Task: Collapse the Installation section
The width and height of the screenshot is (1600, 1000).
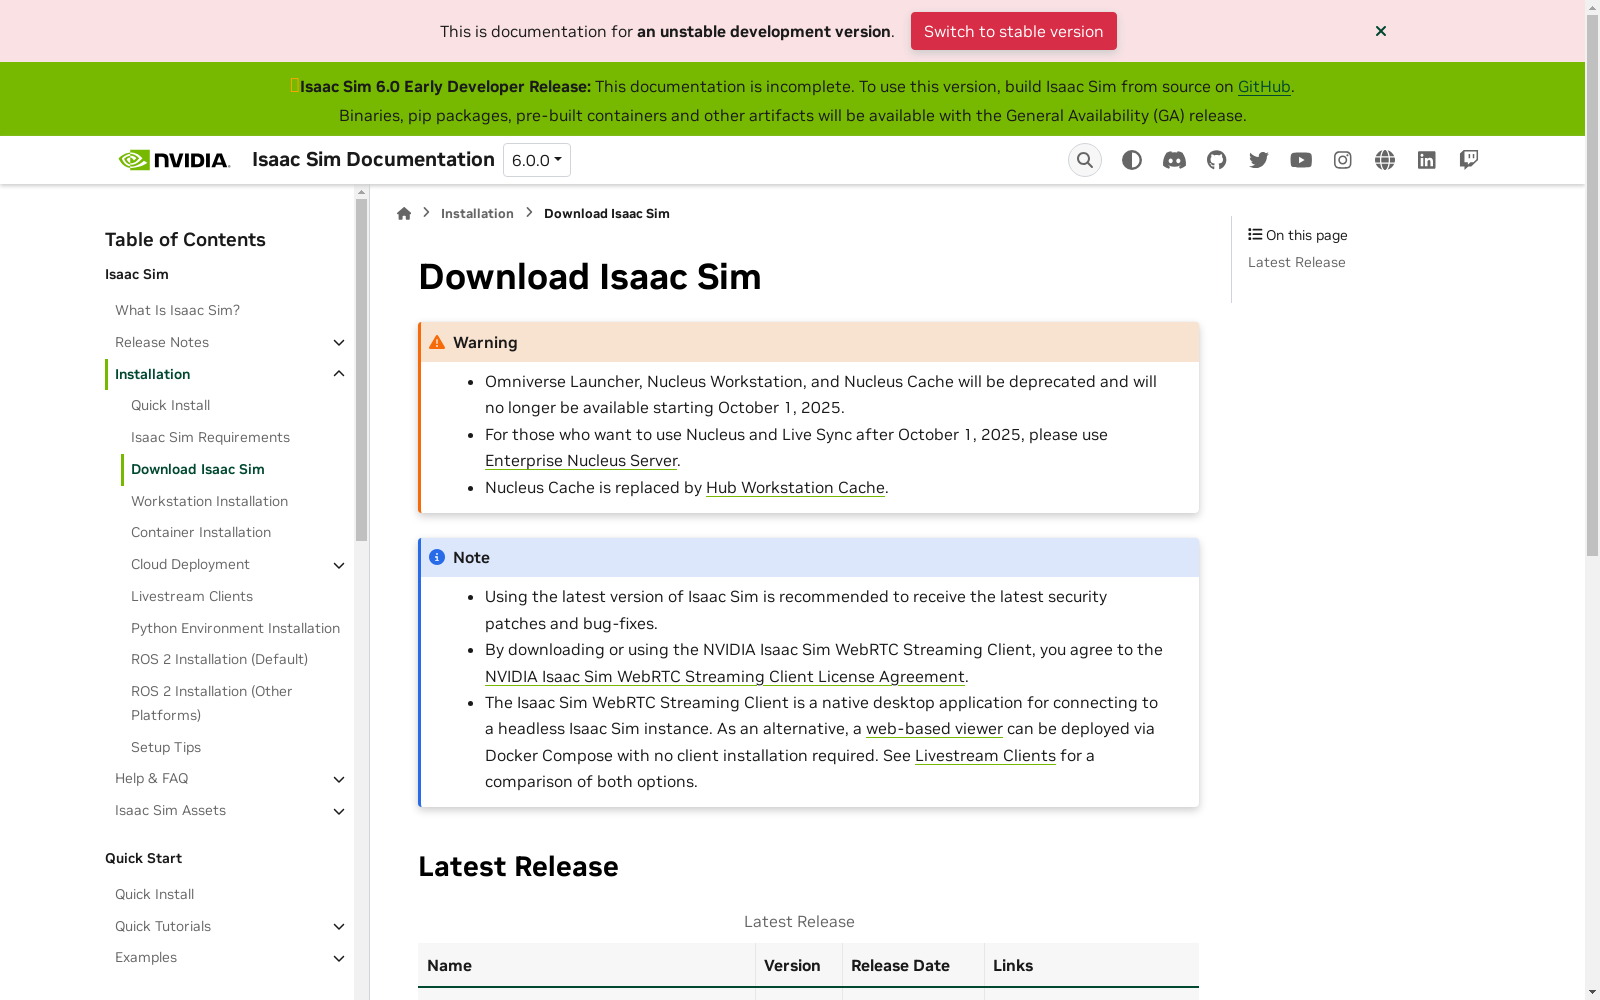Action: 339,374
